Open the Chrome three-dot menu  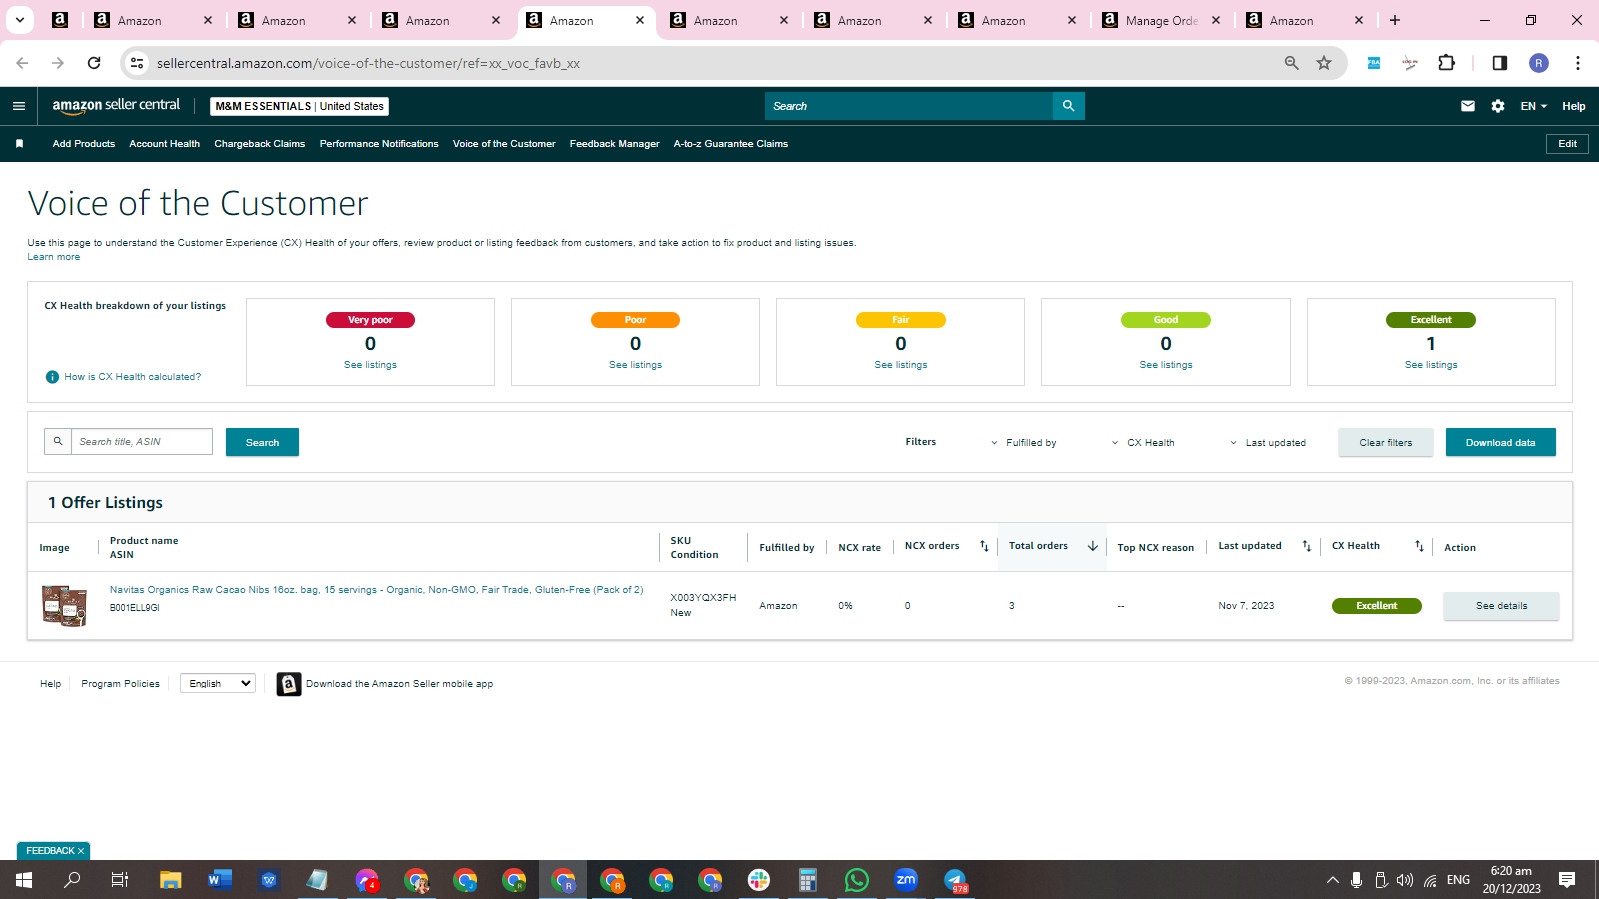click(x=1578, y=63)
